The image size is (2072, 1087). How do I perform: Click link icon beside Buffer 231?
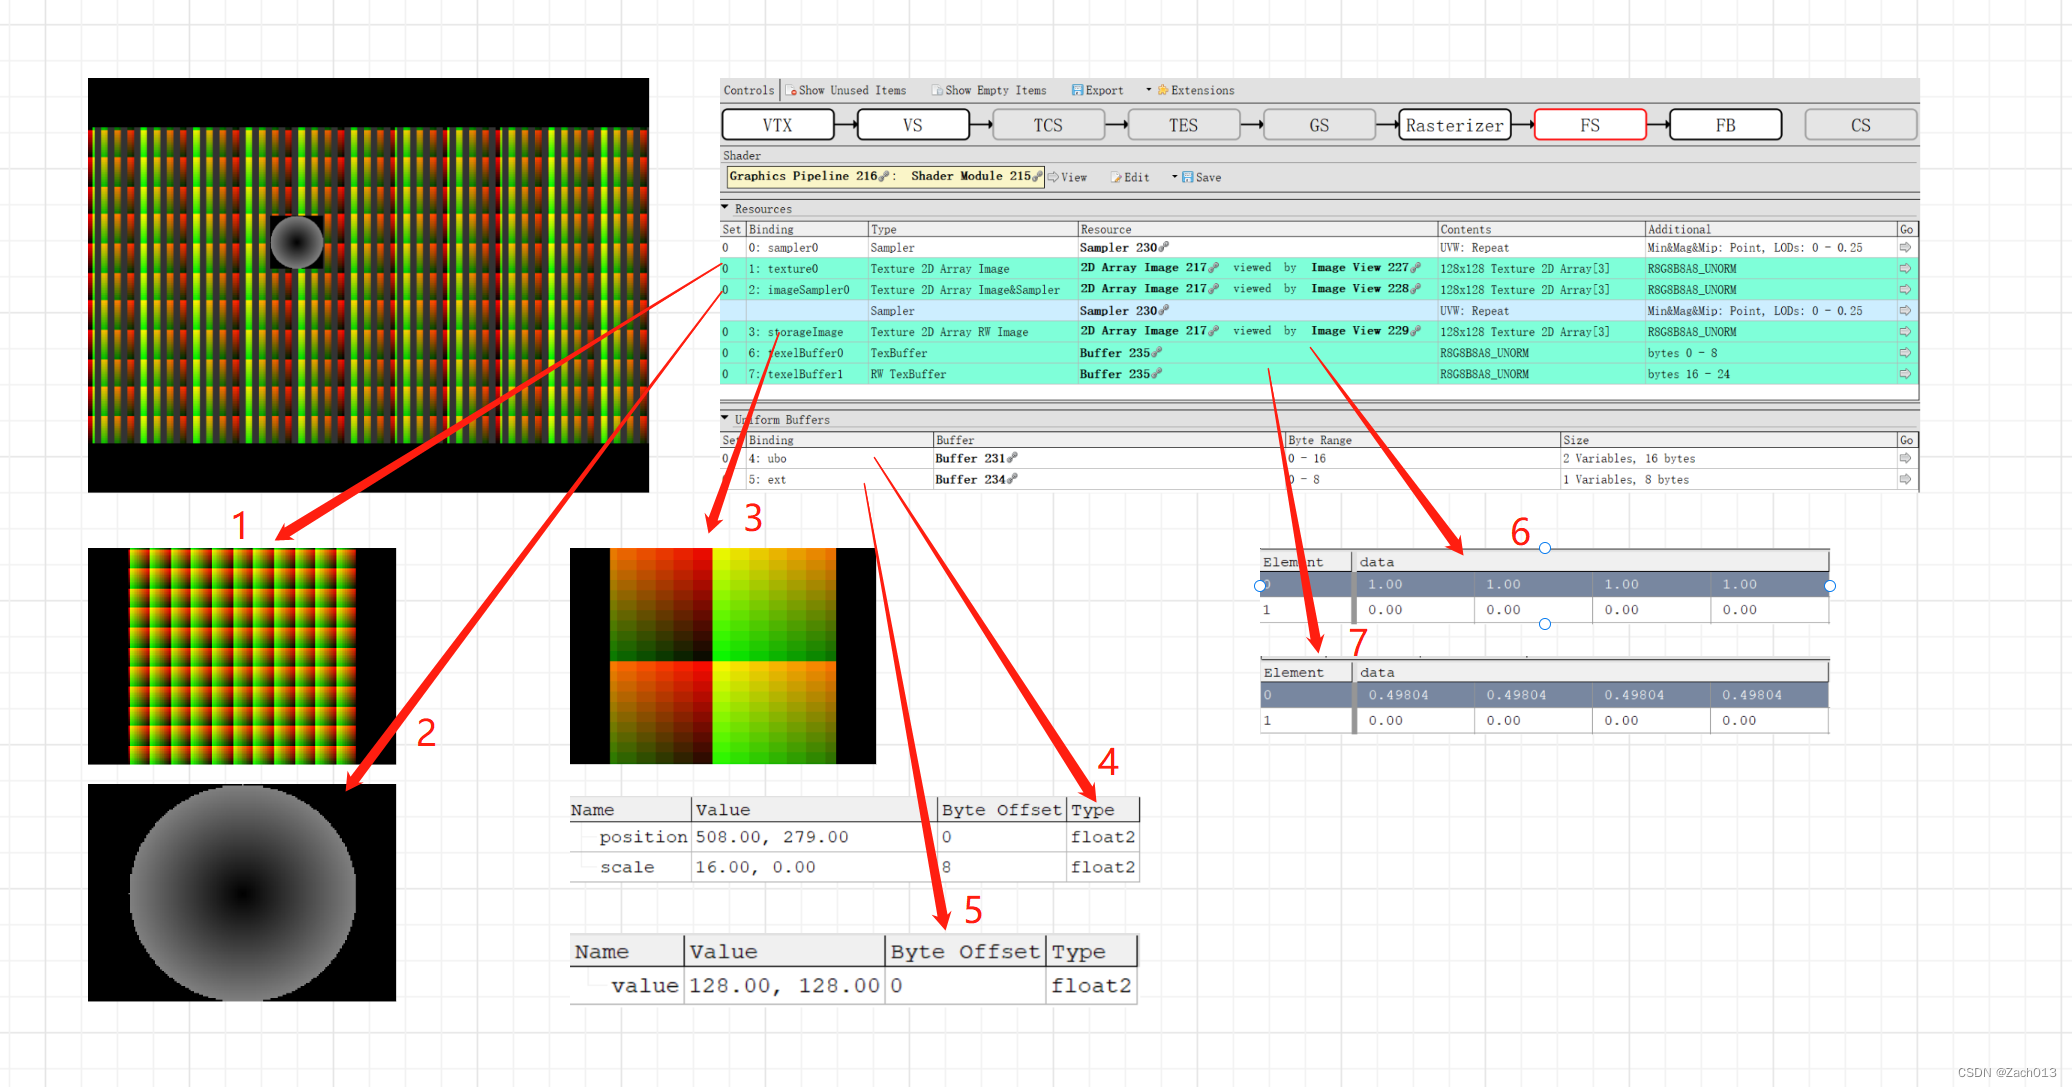point(1013,458)
